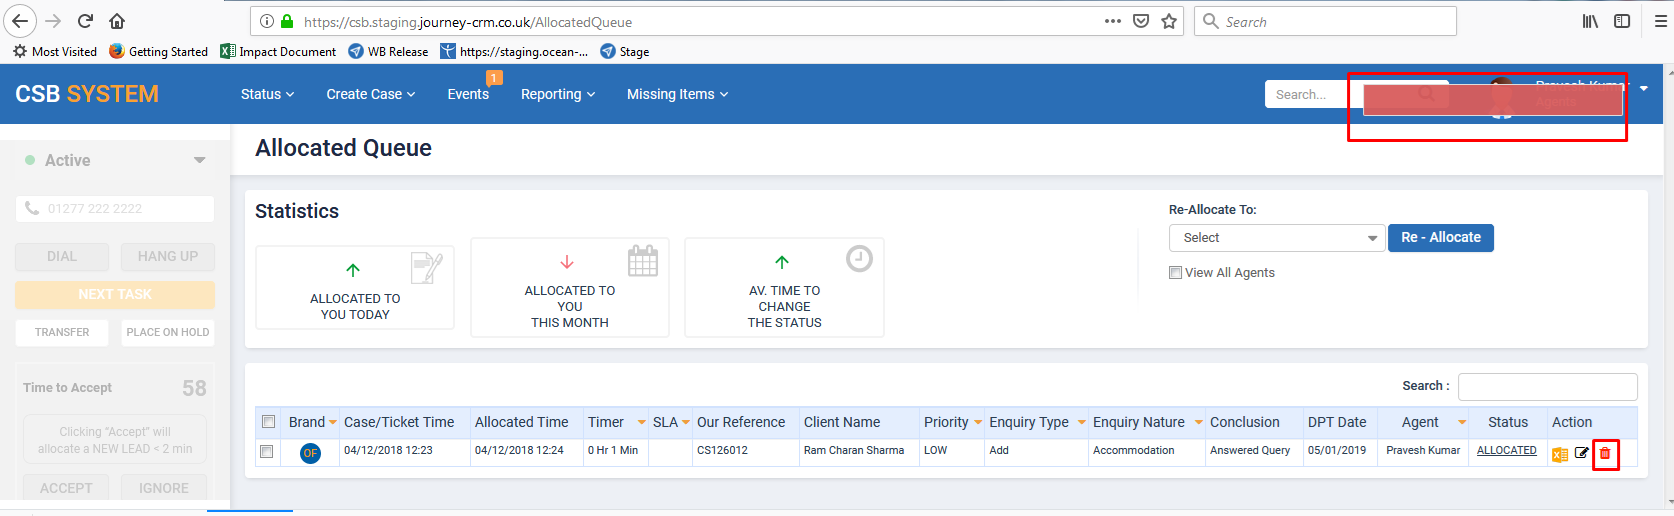Click the Re - Allocate button
1674x516 pixels.
(x=1440, y=238)
